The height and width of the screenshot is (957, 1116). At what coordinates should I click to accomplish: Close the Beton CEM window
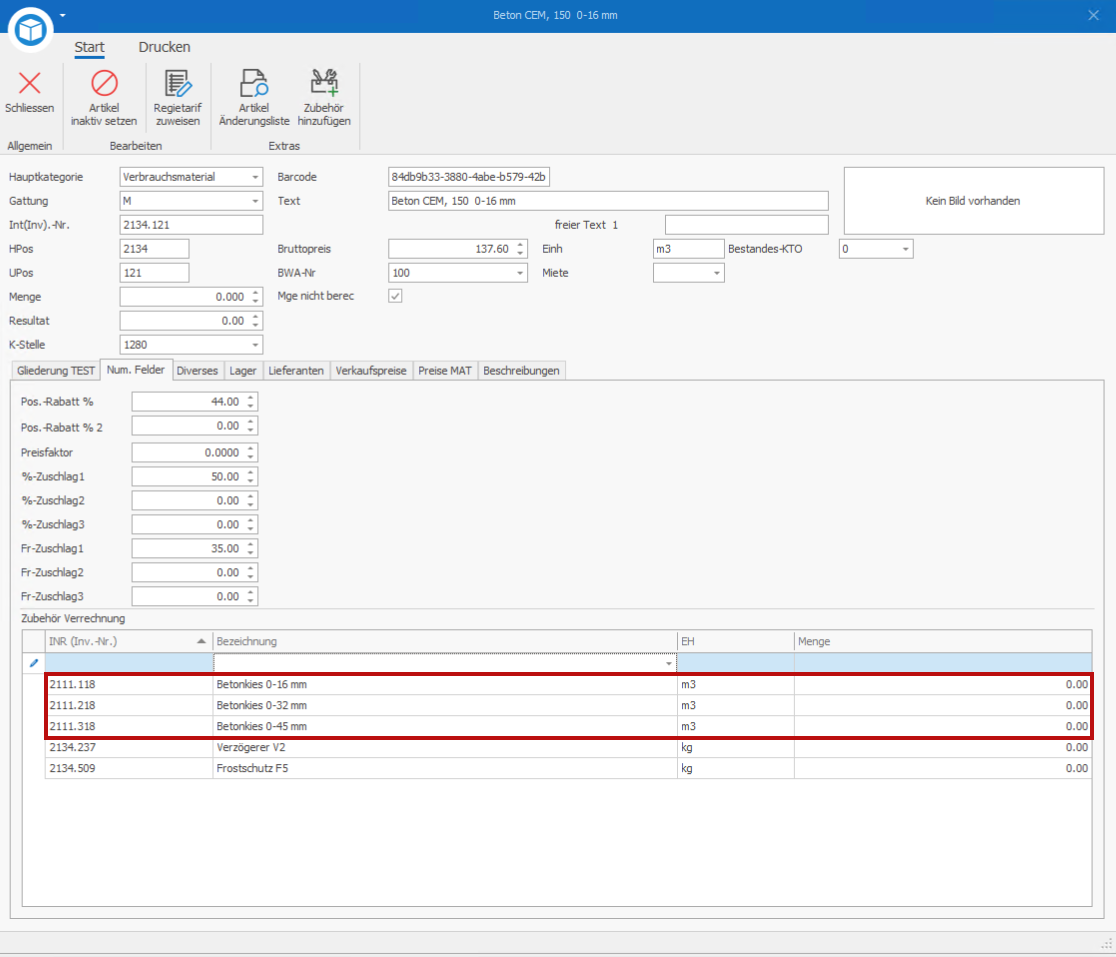coord(1093,15)
